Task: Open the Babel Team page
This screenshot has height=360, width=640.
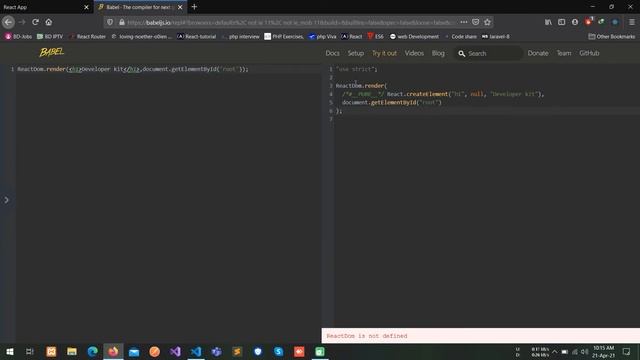Action: pos(564,53)
